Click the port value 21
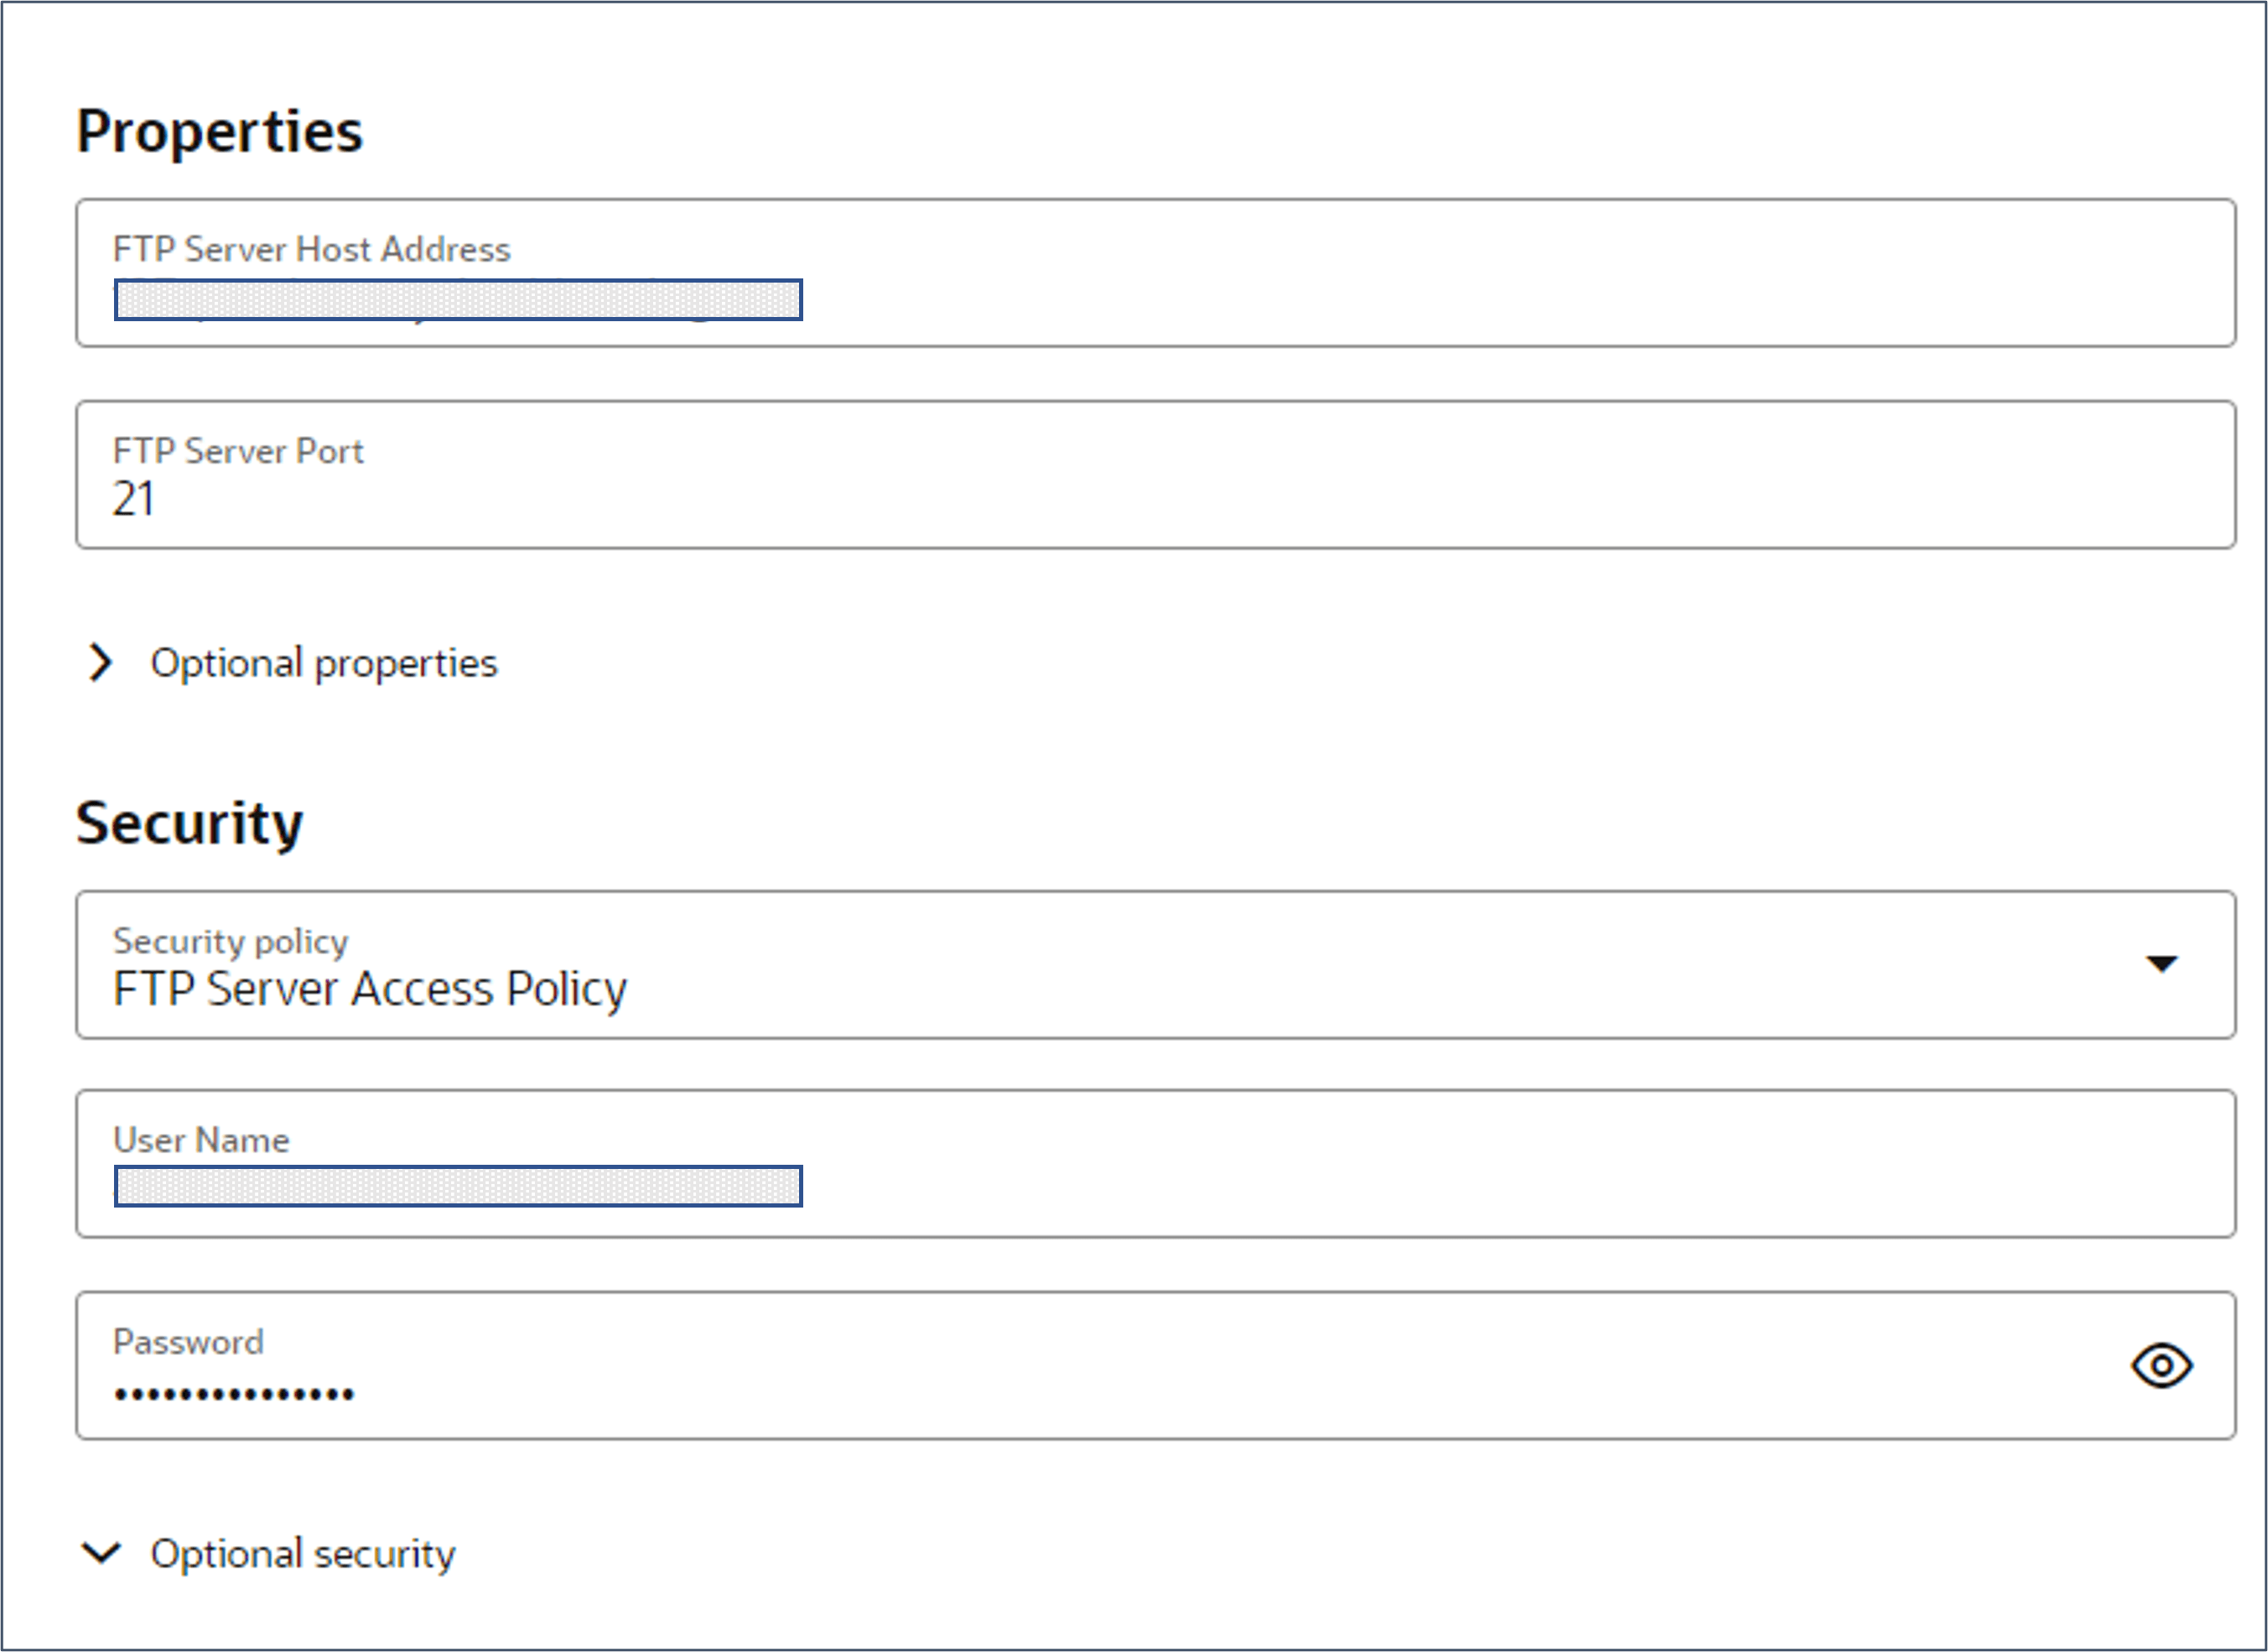Viewport: 2268px width, 1652px height. tap(134, 499)
